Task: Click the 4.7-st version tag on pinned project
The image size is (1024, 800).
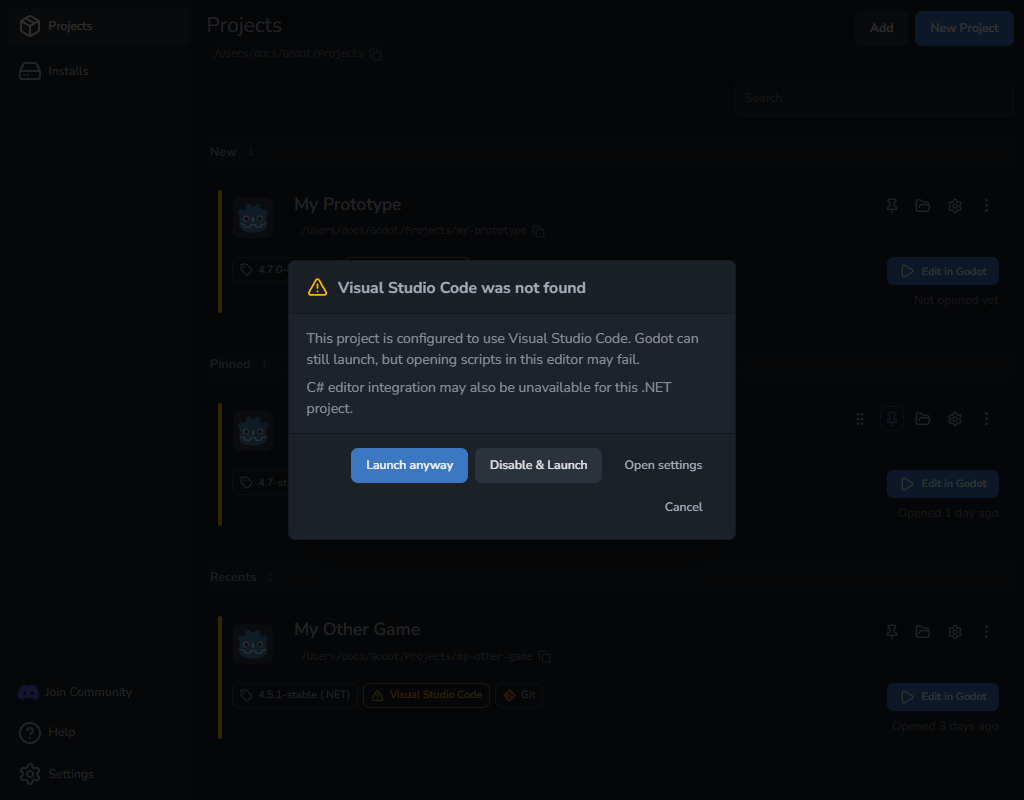Action: pyautogui.click(x=261, y=483)
